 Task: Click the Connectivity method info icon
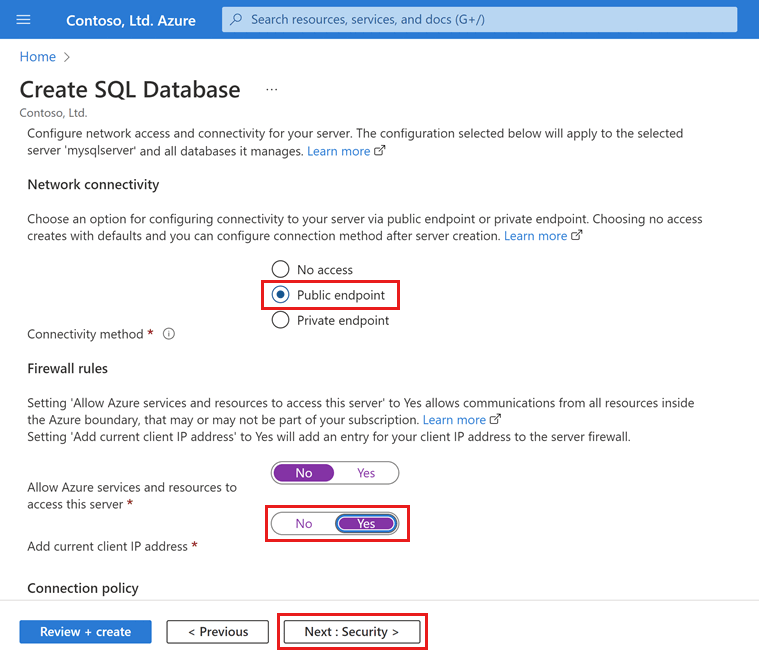[x=168, y=334]
